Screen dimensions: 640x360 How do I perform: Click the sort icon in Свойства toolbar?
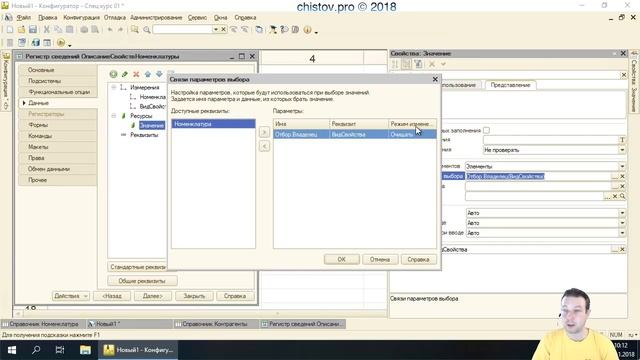(x=395, y=64)
